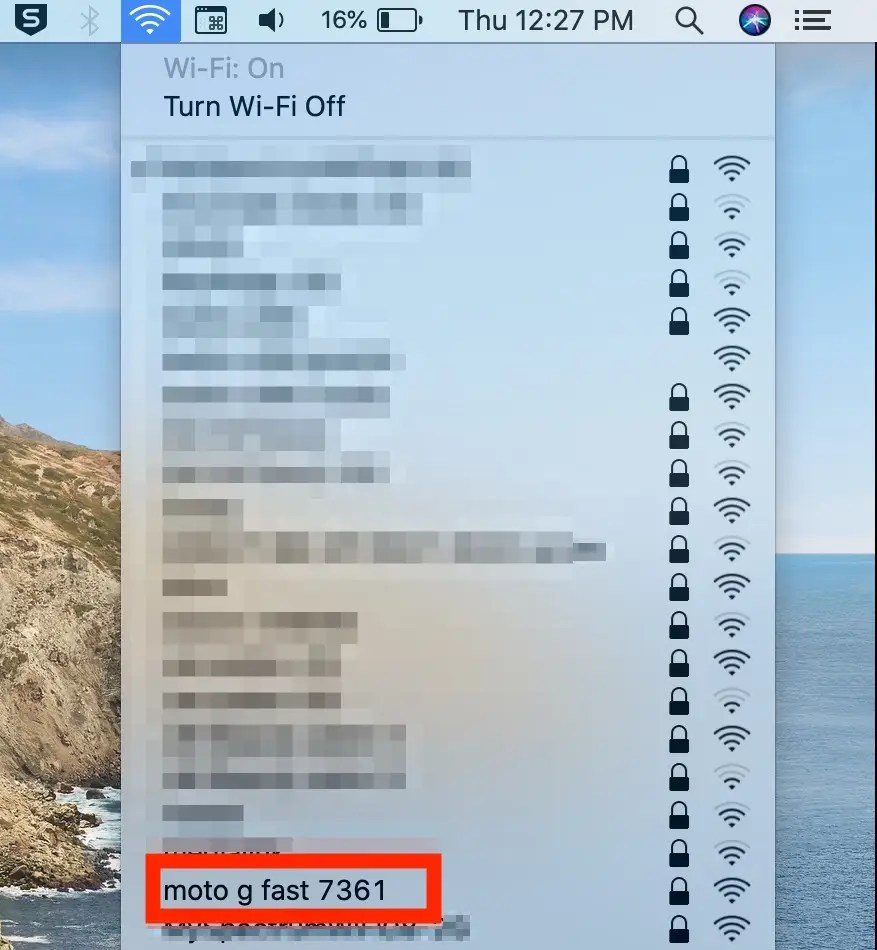Screen dimensions: 877x950
Task: Click the Thu 12:27 PM clock
Action: (546, 21)
